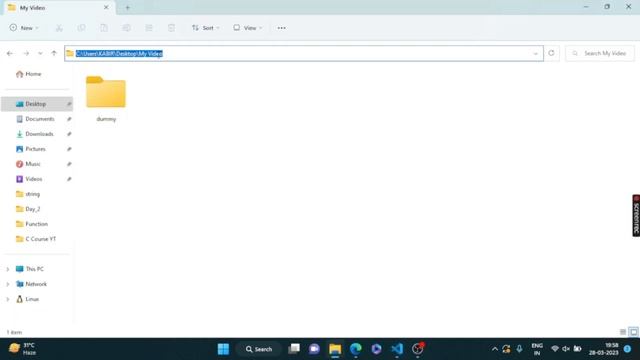Click the ENG IN language indicator

click(x=537, y=349)
